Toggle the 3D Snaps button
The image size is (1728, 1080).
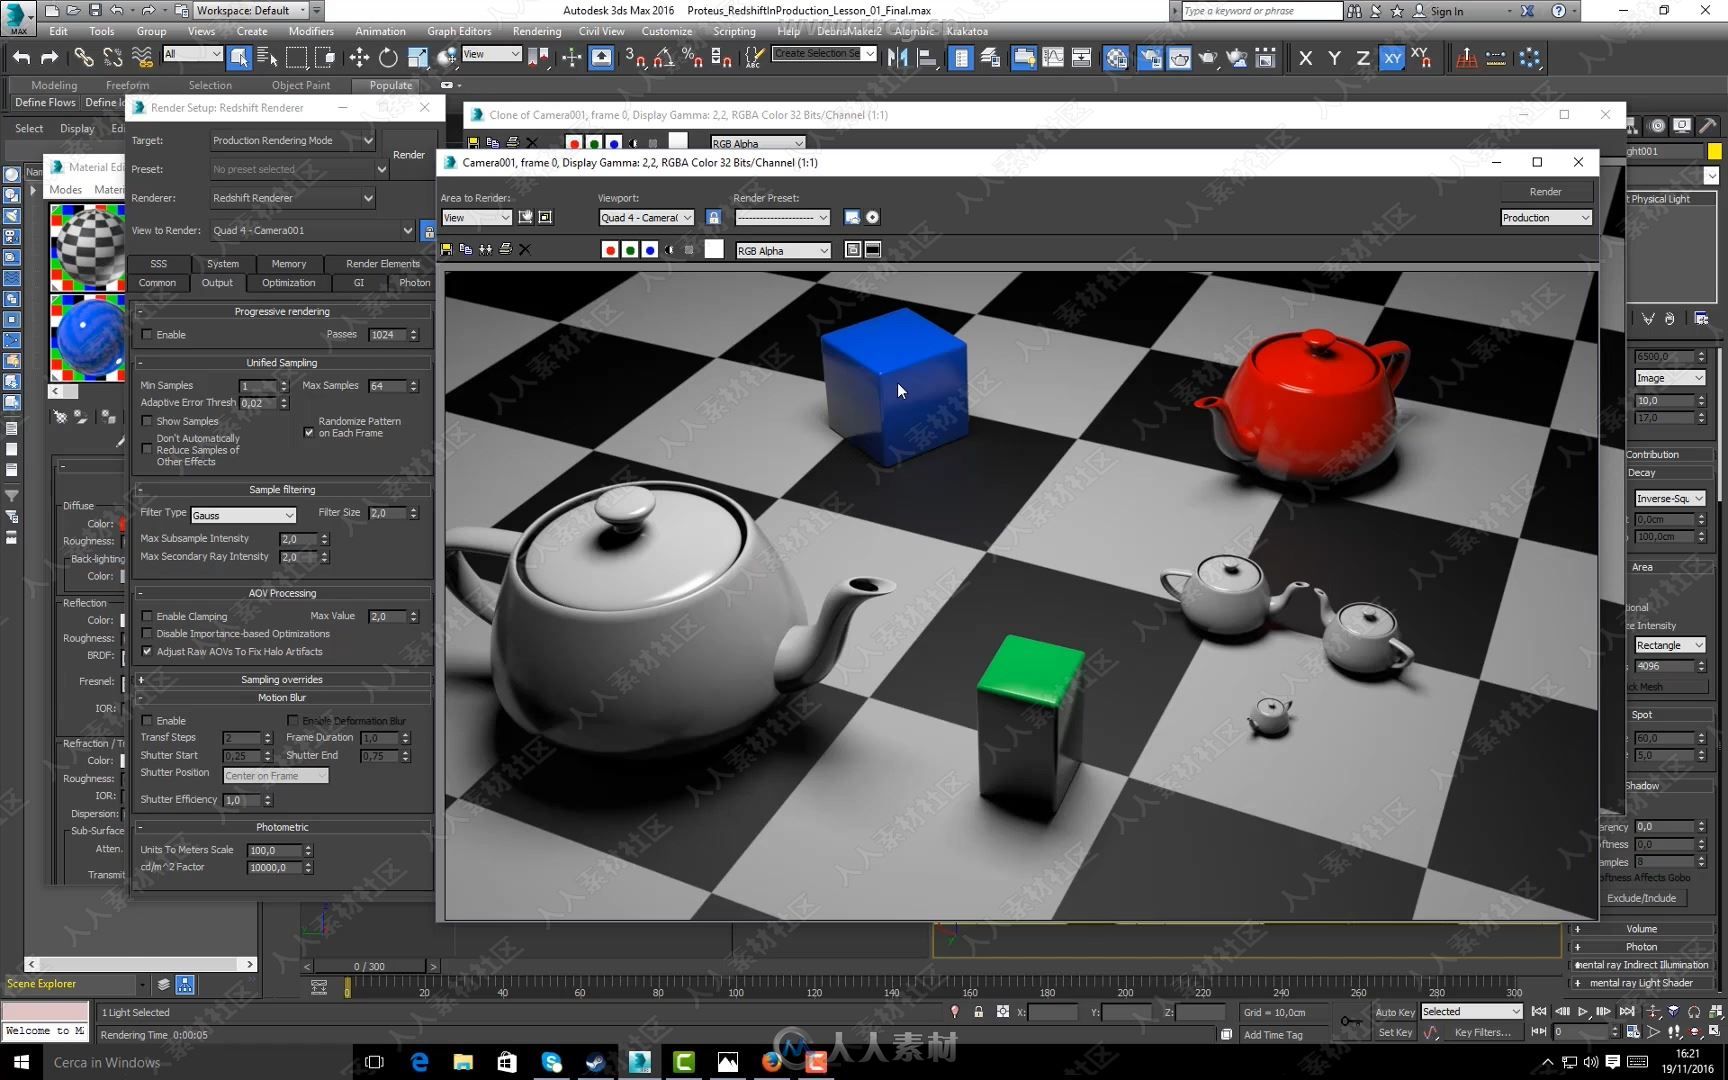tap(634, 58)
